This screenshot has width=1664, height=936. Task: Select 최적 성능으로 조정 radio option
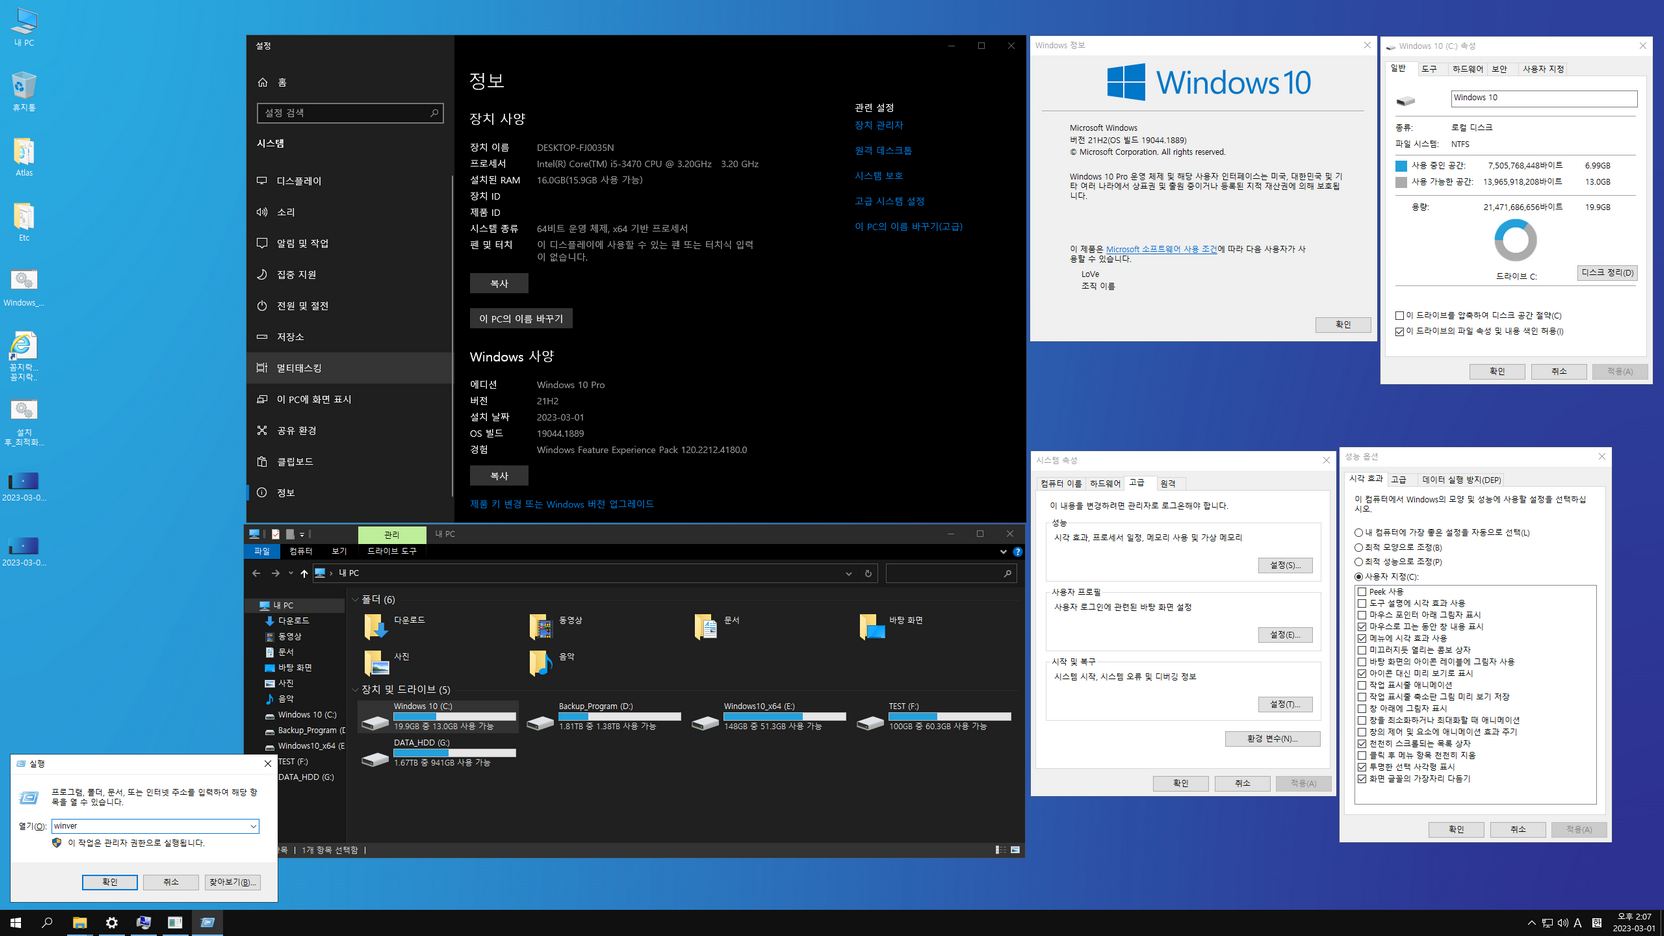[1358, 562]
